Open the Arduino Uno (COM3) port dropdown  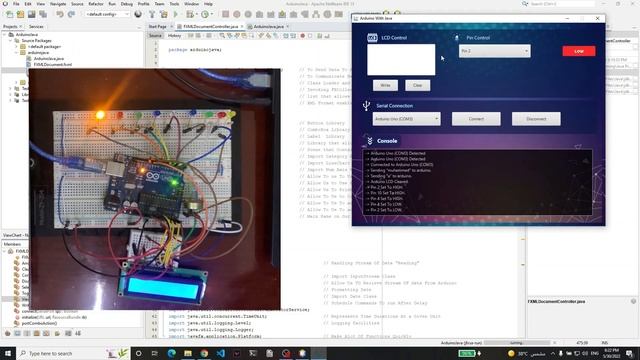click(406, 119)
